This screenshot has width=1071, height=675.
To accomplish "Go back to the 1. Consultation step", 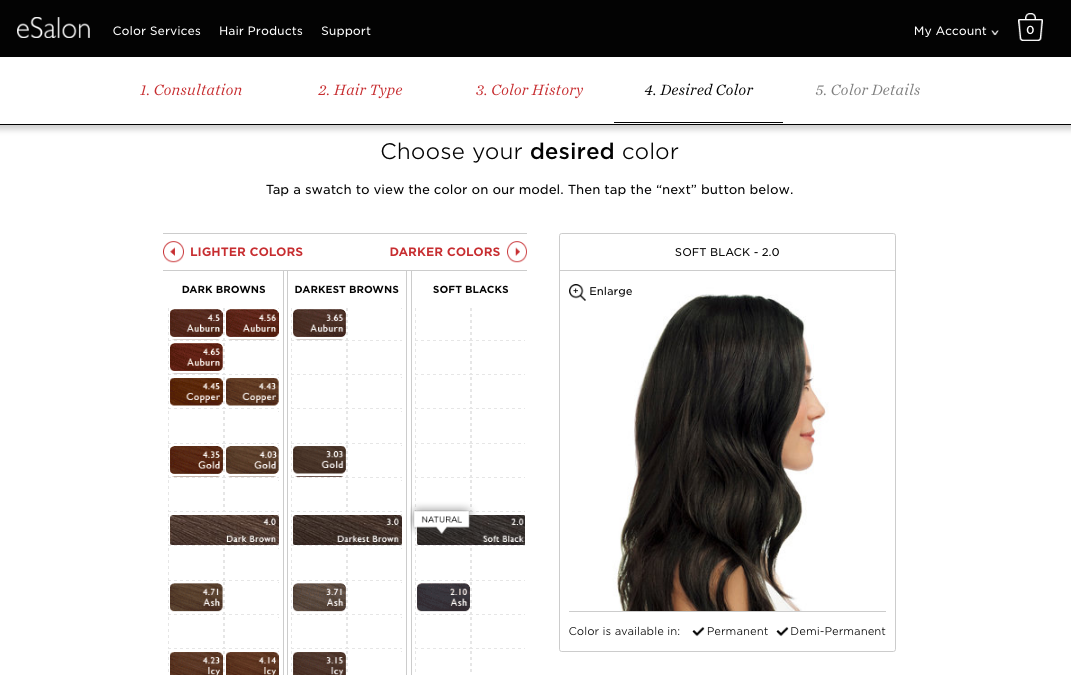I will tap(191, 90).
